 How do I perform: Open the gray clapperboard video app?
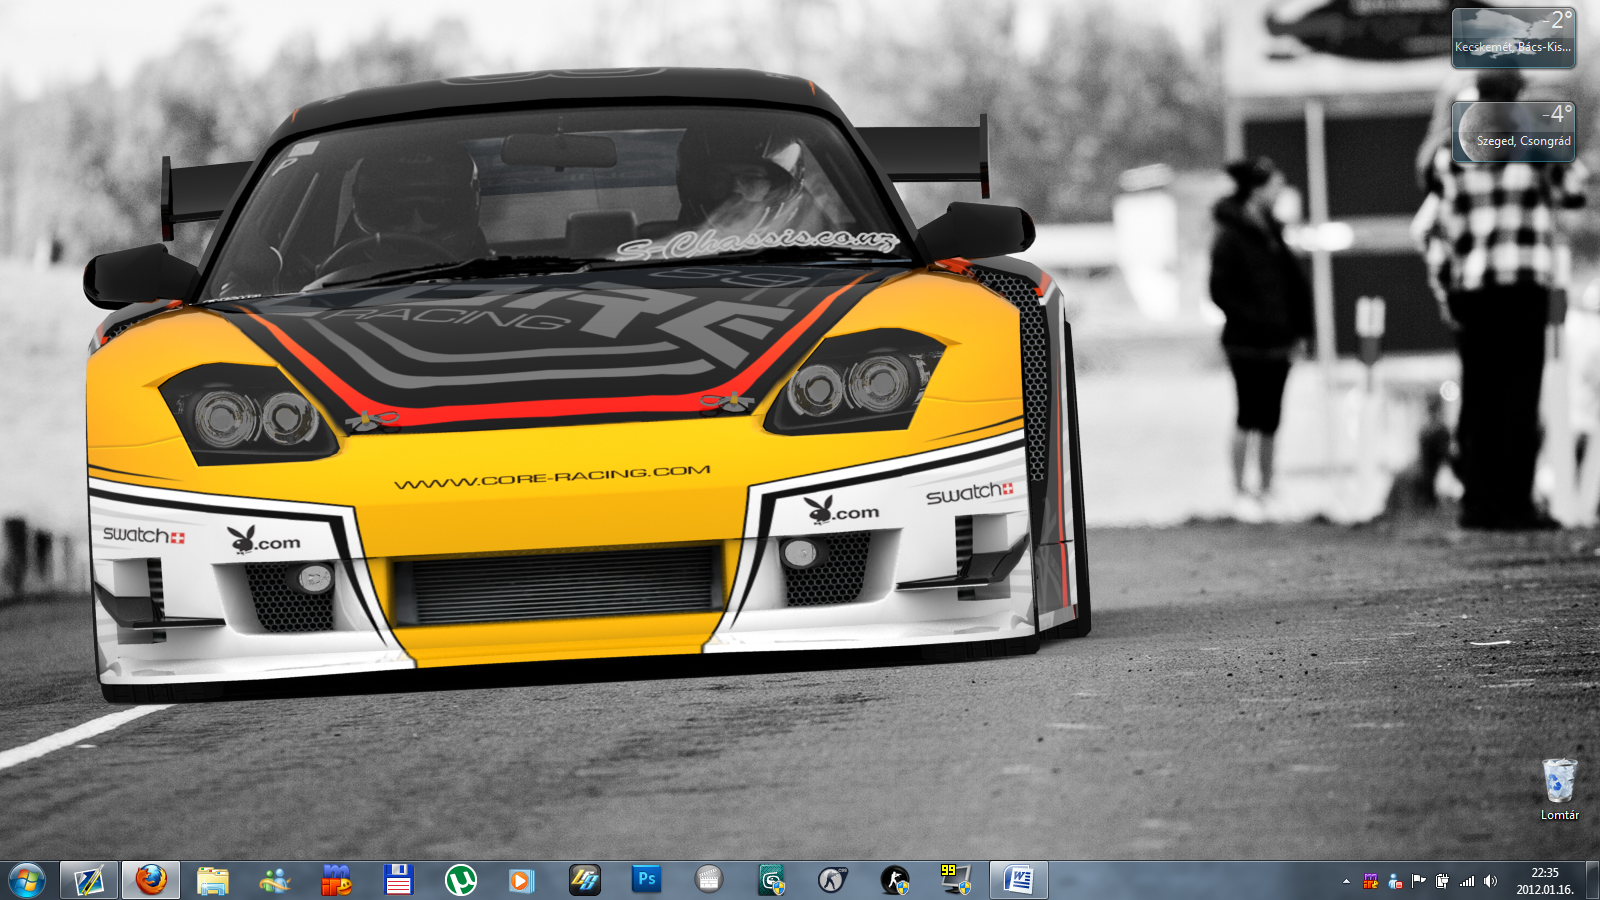pos(709,880)
